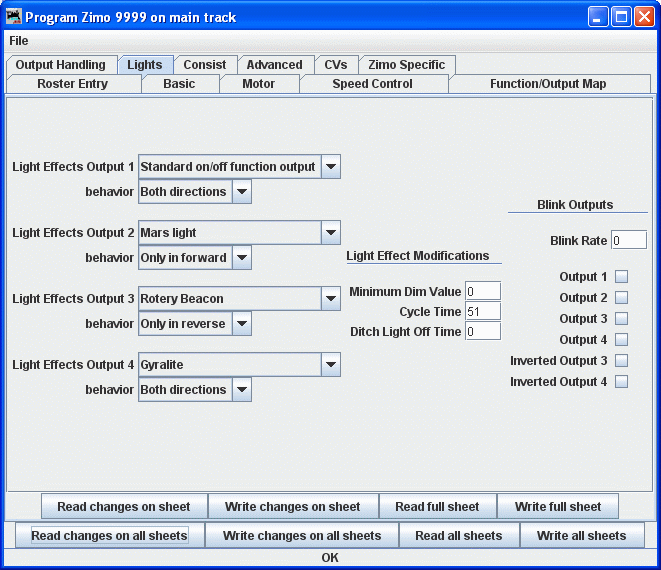Screen dimensions: 661x570
Task: Open the Speed Control tab
Action: (x=373, y=84)
